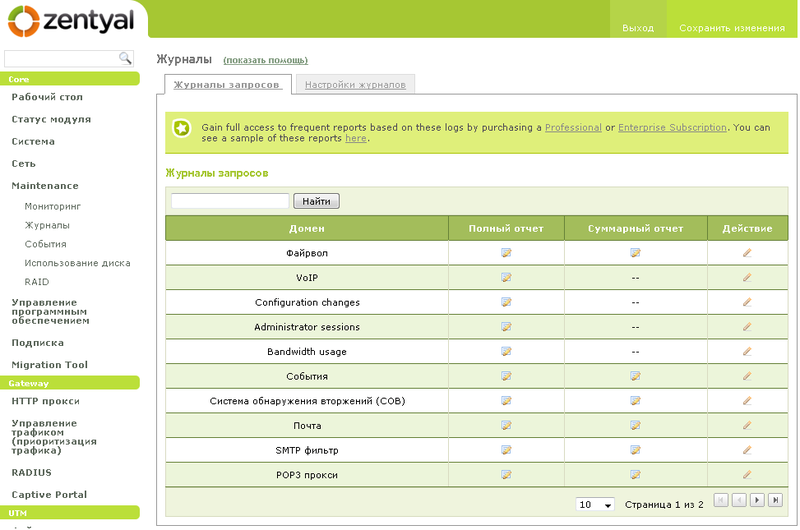Viewport: 800px width, 530px height.
Task: Open full report for Почта
Action: (506, 425)
